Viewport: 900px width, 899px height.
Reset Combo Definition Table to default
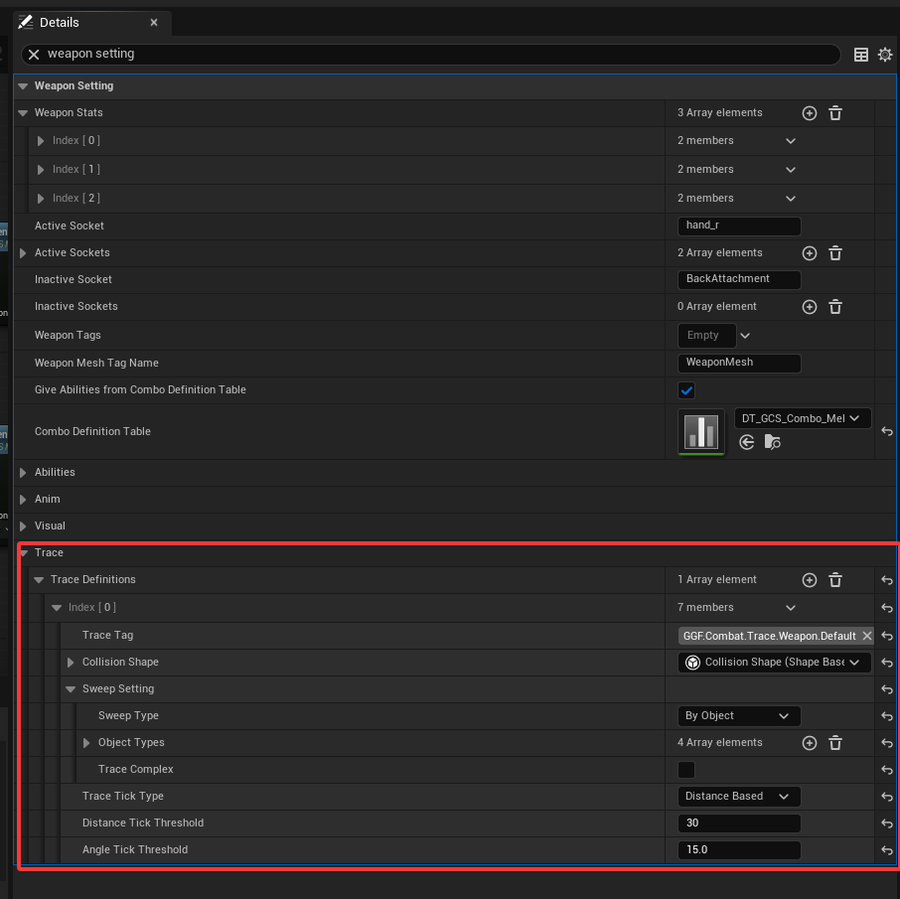(887, 432)
